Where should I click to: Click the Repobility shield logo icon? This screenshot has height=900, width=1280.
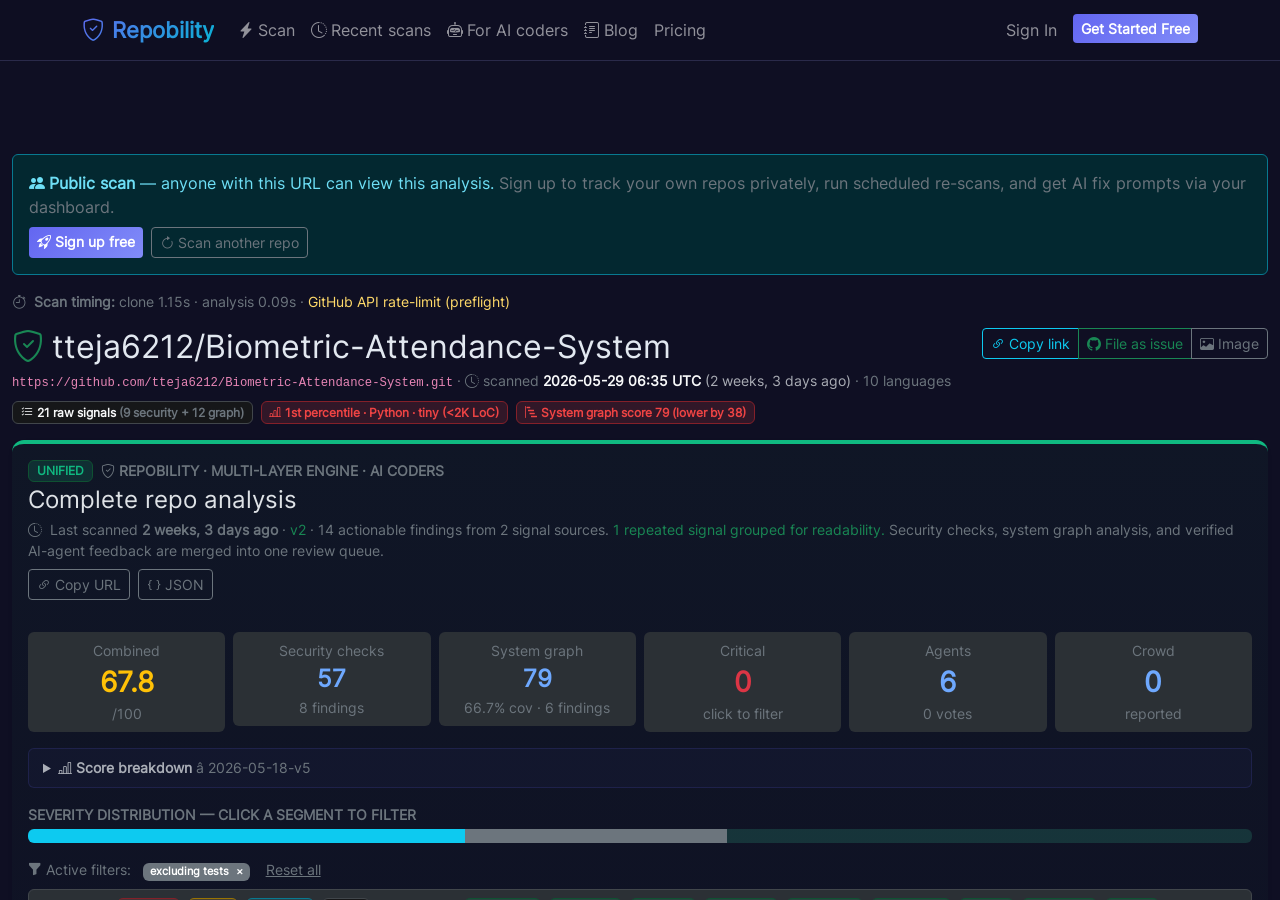[93, 30]
